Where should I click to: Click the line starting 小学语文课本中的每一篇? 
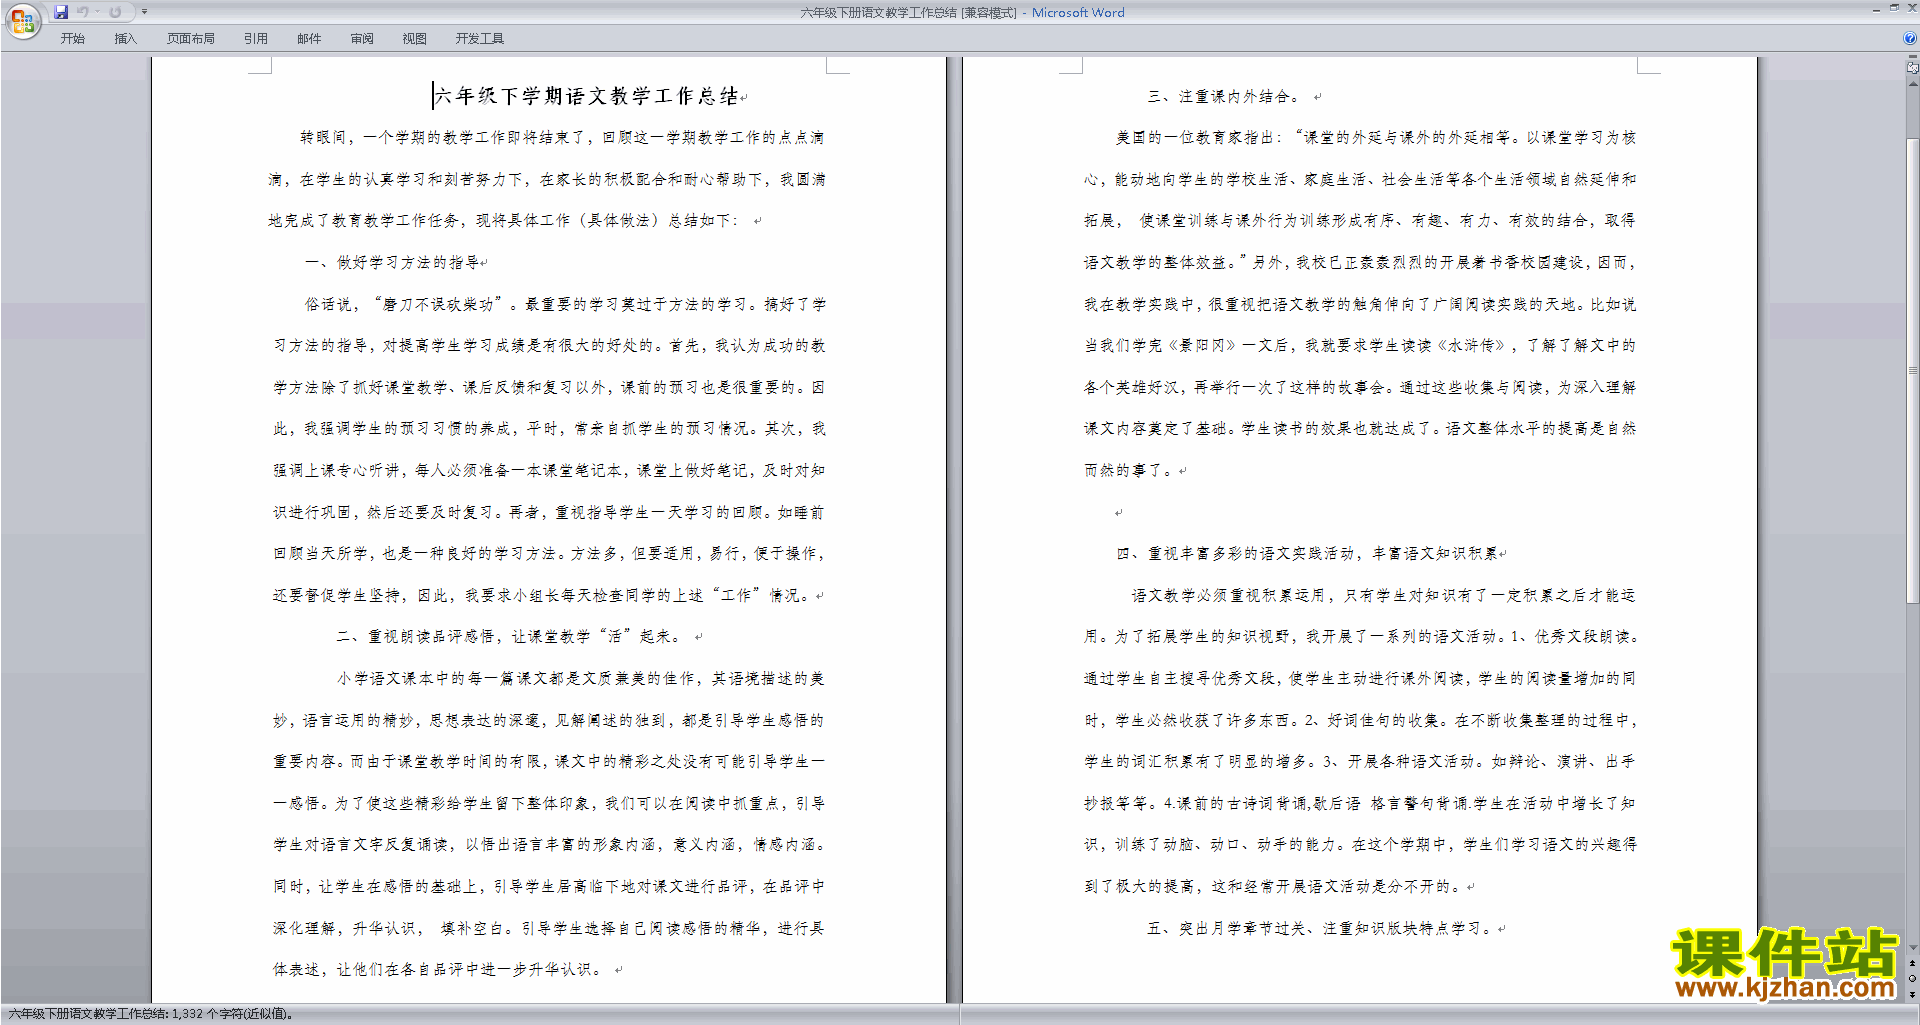(x=581, y=678)
